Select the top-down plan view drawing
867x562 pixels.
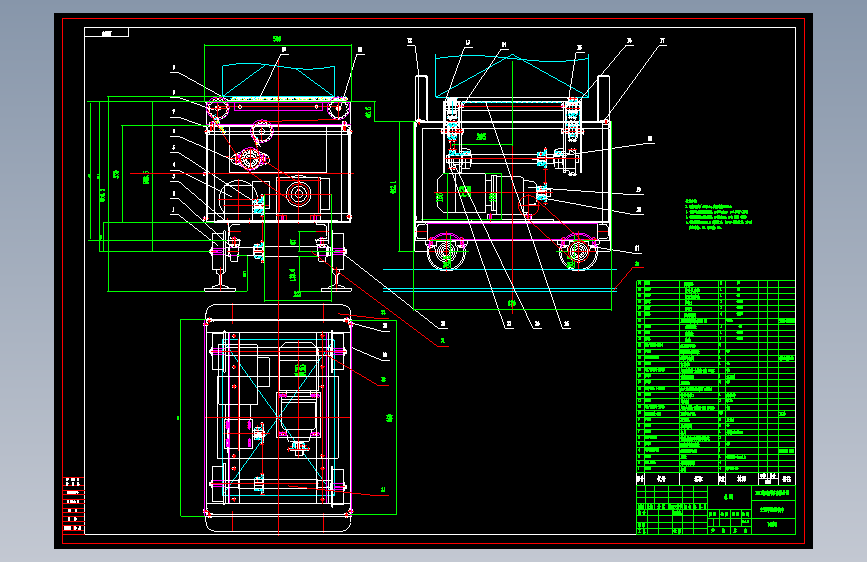tap(278, 418)
